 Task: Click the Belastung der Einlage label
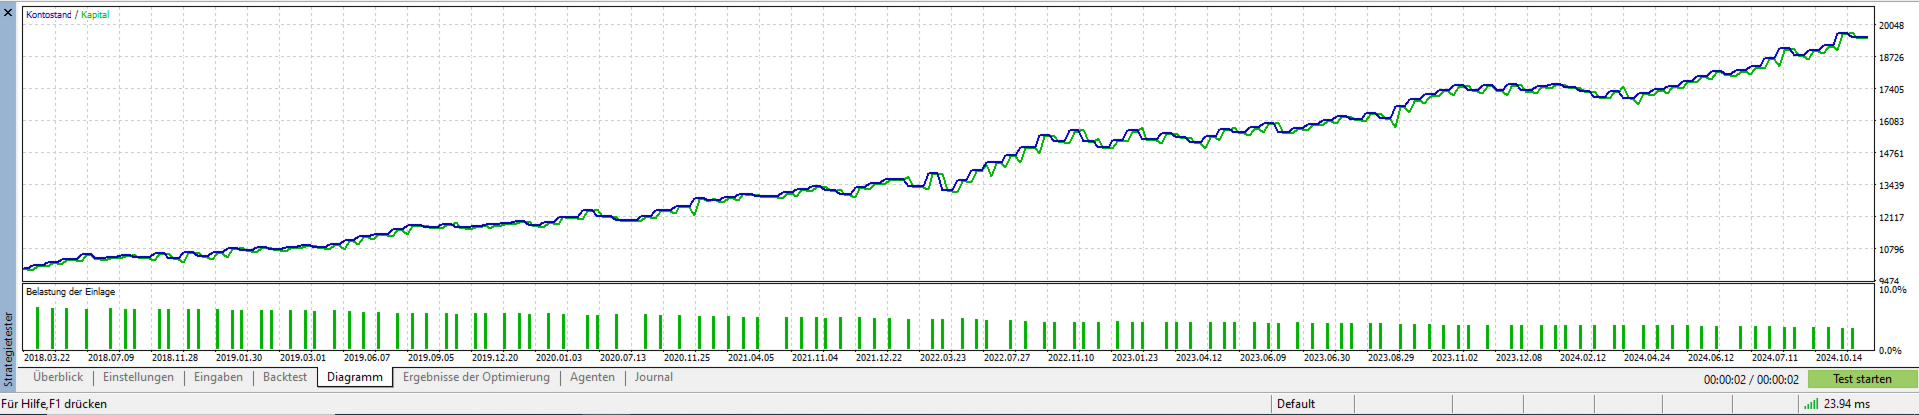[70, 292]
